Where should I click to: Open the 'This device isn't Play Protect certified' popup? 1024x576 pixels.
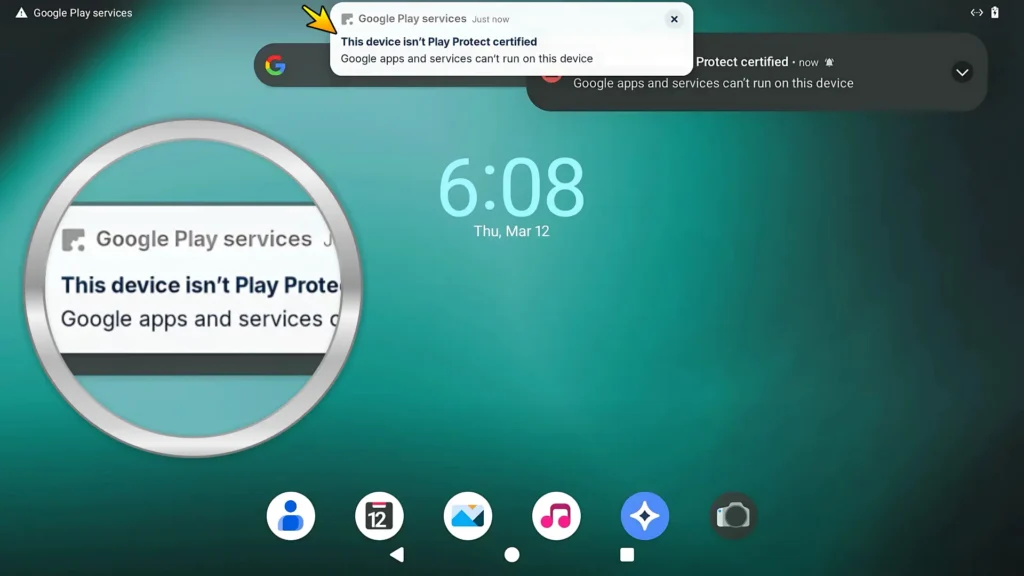511,39
